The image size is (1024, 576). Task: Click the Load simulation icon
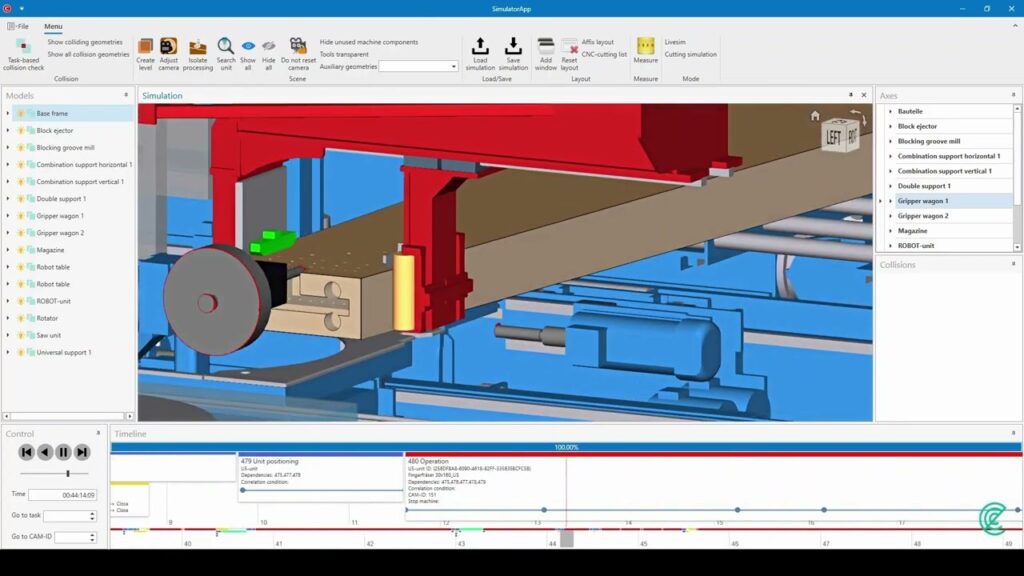pyautogui.click(x=480, y=46)
